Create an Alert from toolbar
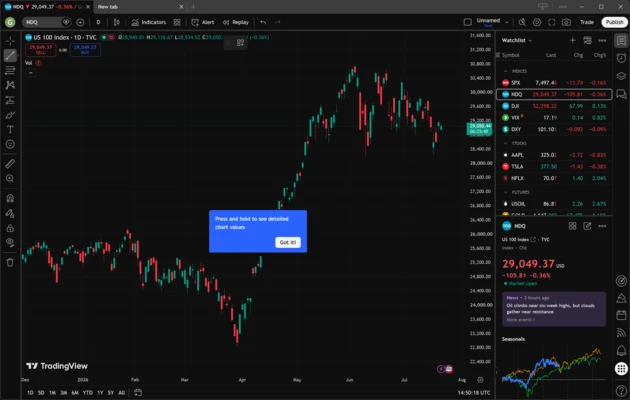The image size is (630, 400). 203,22
